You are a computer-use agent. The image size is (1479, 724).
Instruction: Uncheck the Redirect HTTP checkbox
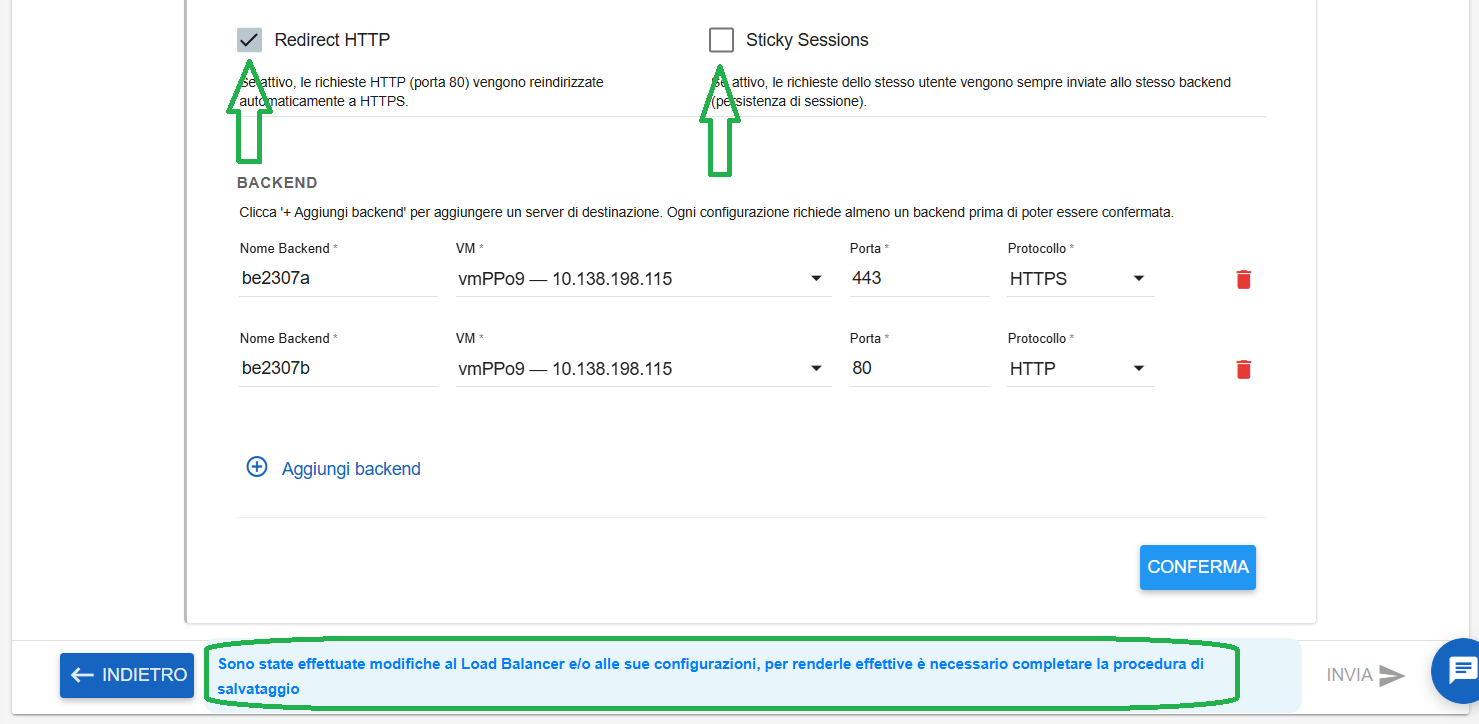249,40
